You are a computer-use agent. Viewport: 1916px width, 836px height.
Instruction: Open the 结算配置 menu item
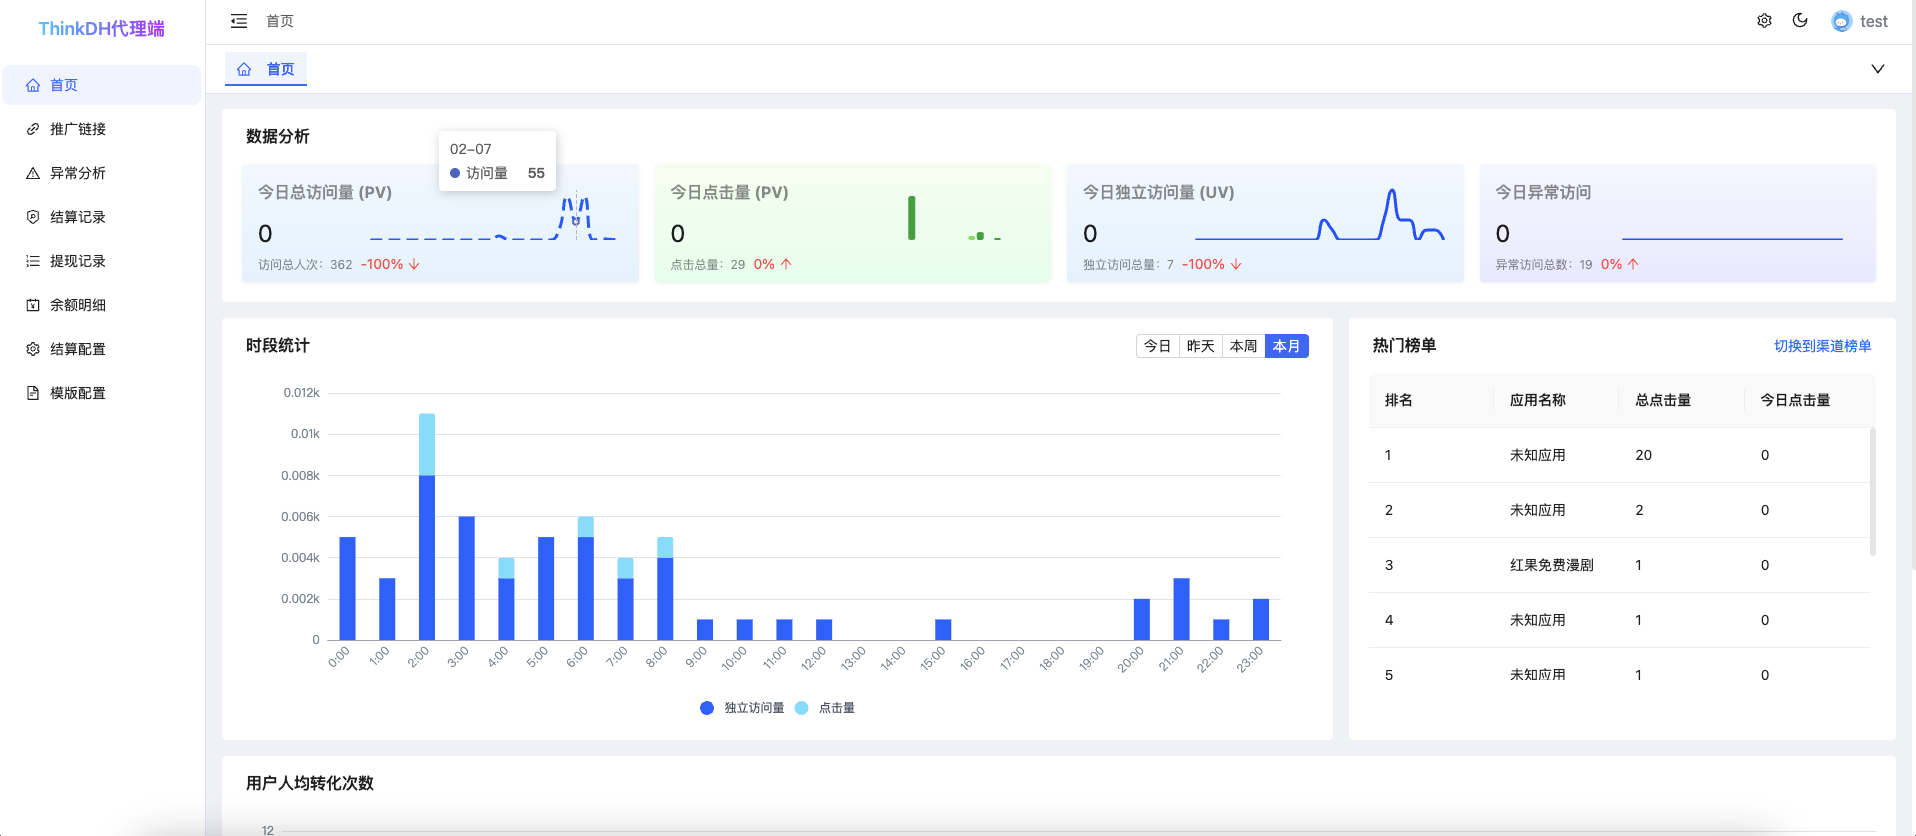pyautogui.click(x=78, y=349)
